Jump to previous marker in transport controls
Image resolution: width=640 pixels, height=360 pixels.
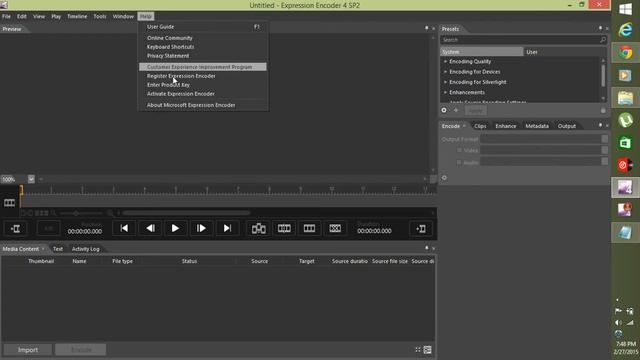point(124,228)
